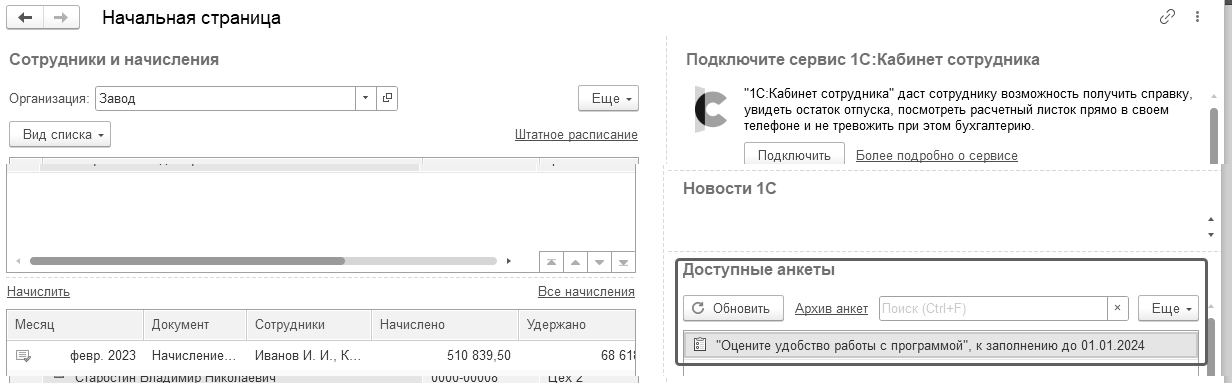Open the Еще menu near Организация
Viewport: 1232px width, 384px height.
[608, 99]
